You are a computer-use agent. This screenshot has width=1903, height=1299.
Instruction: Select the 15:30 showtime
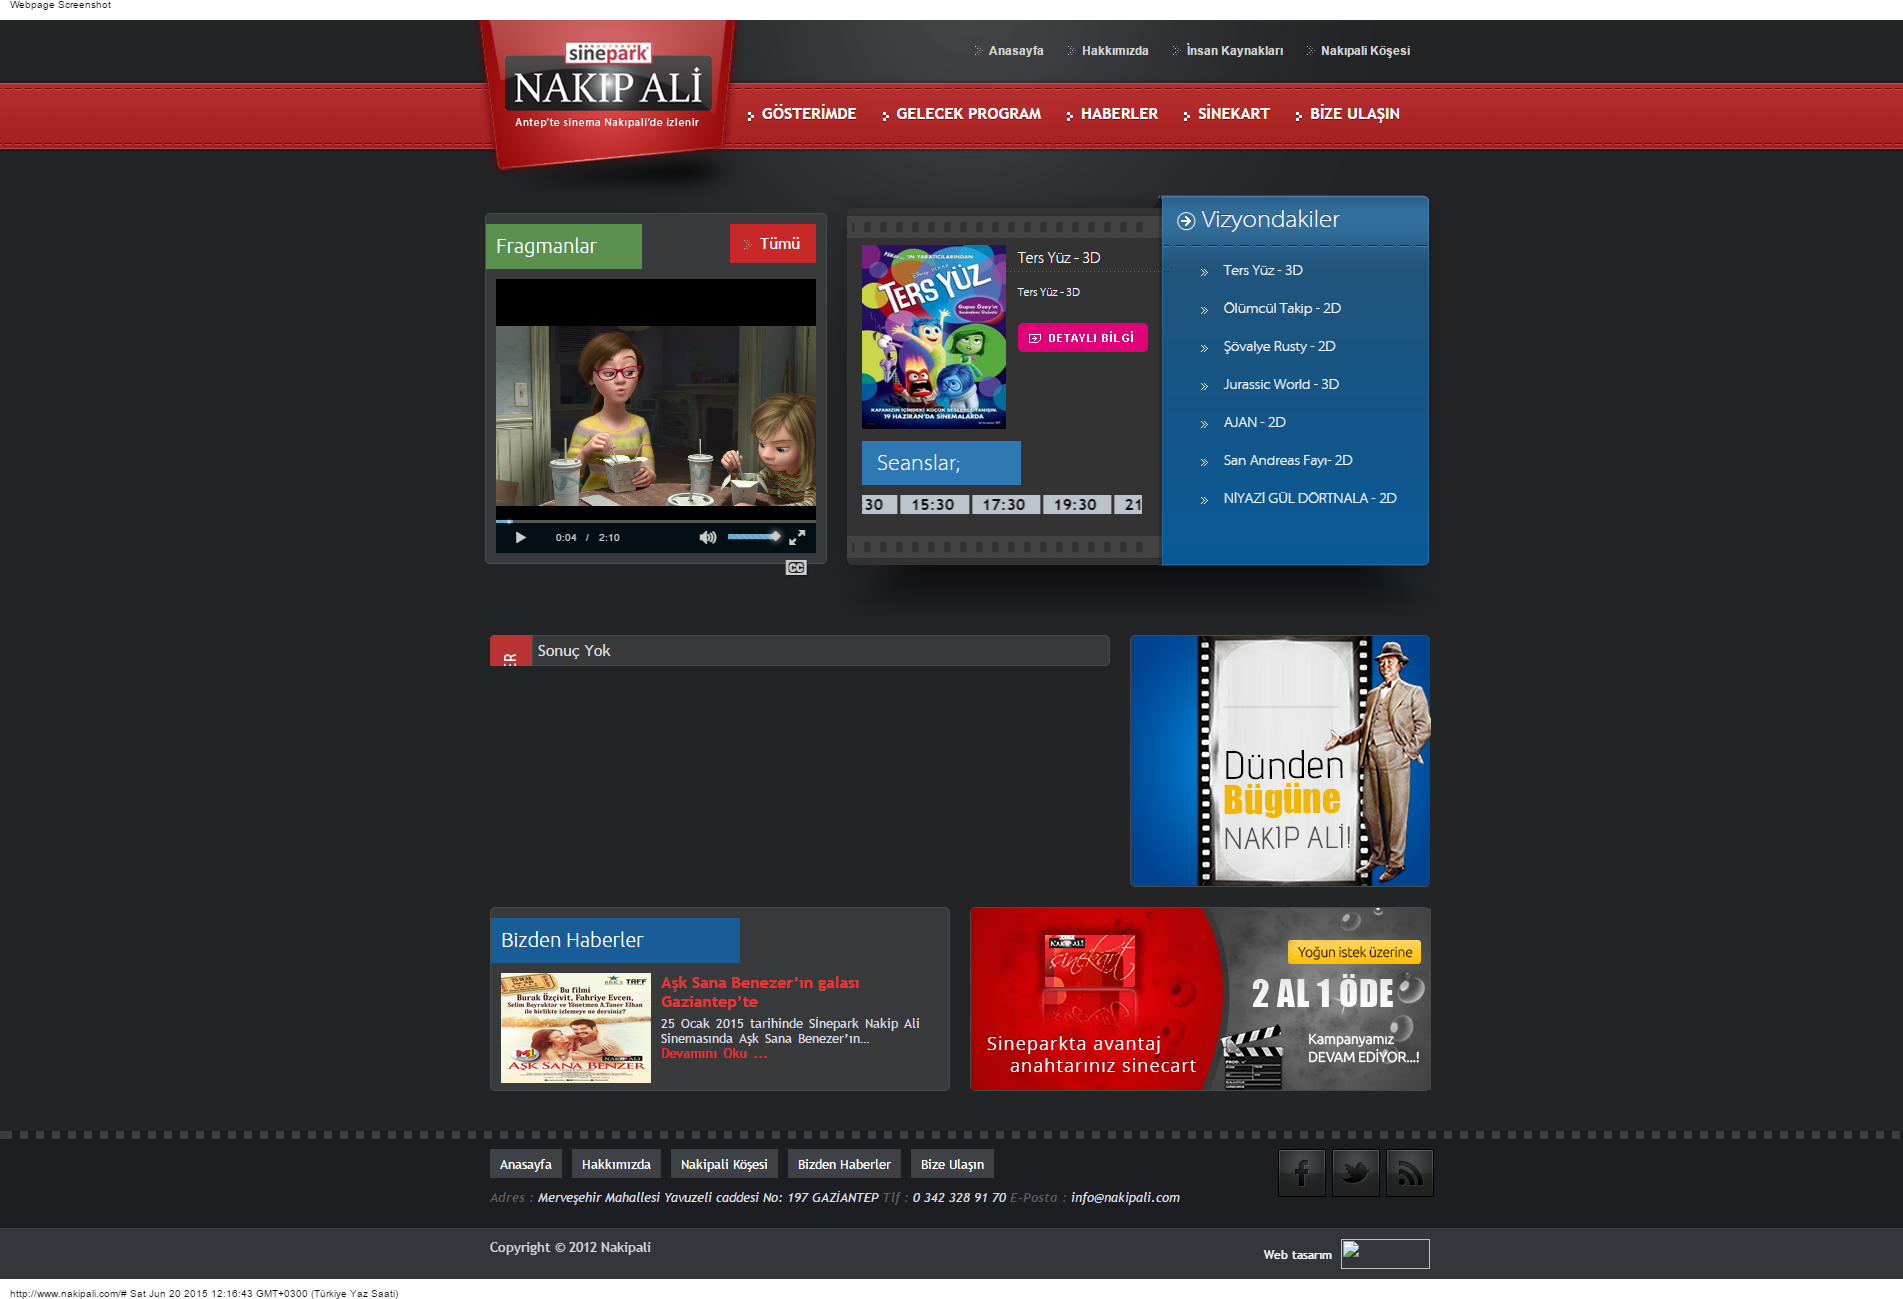click(933, 505)
